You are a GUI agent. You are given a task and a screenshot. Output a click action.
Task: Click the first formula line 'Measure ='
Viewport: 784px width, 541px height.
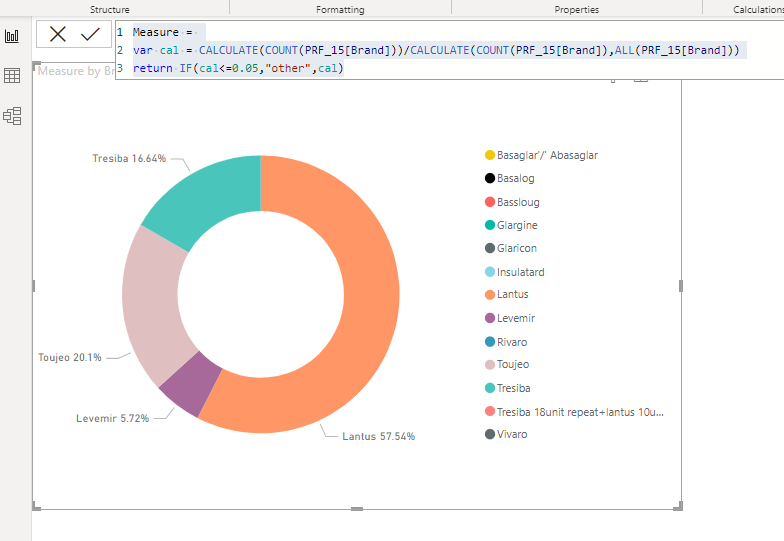tap(163, 32)
